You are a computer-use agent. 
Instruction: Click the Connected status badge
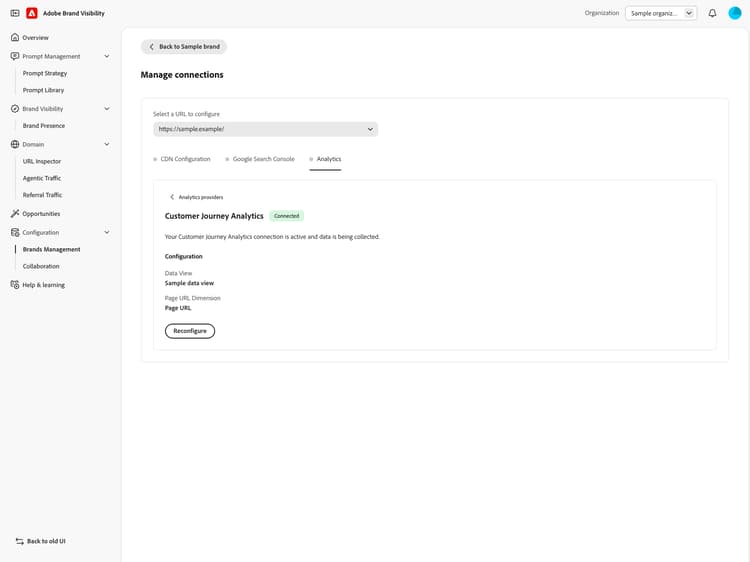(287, 216)
